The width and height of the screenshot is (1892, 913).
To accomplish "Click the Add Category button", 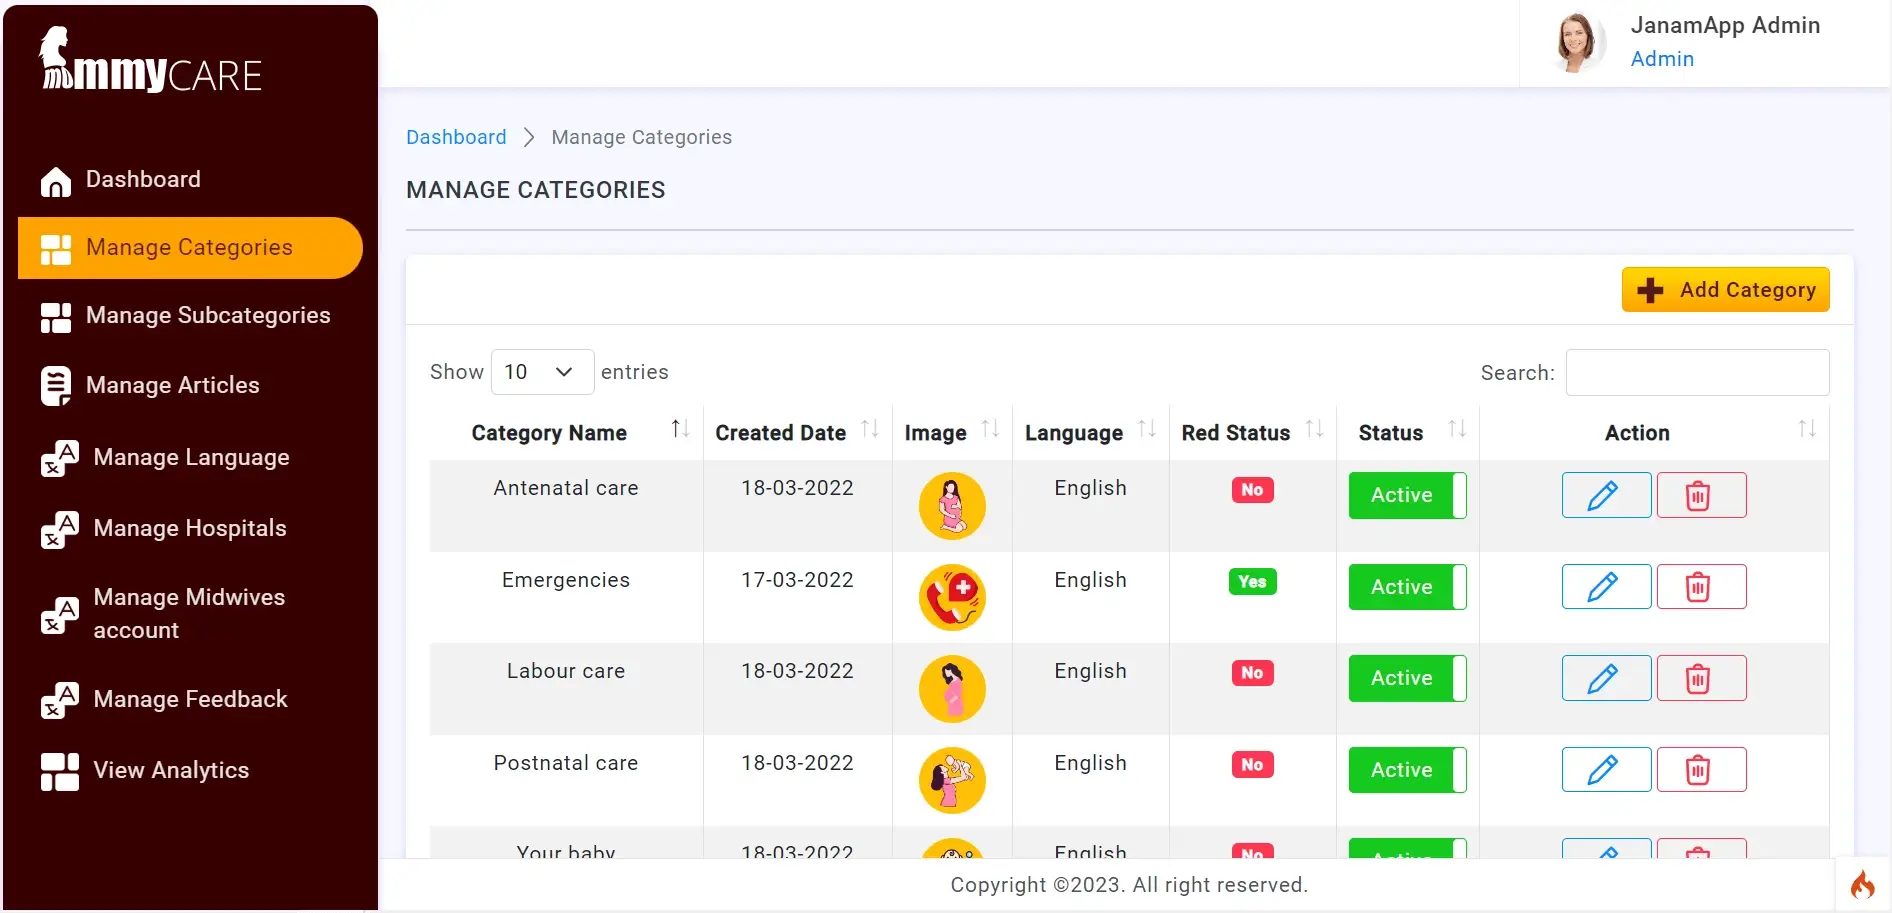I will [x=1724, y=289].
